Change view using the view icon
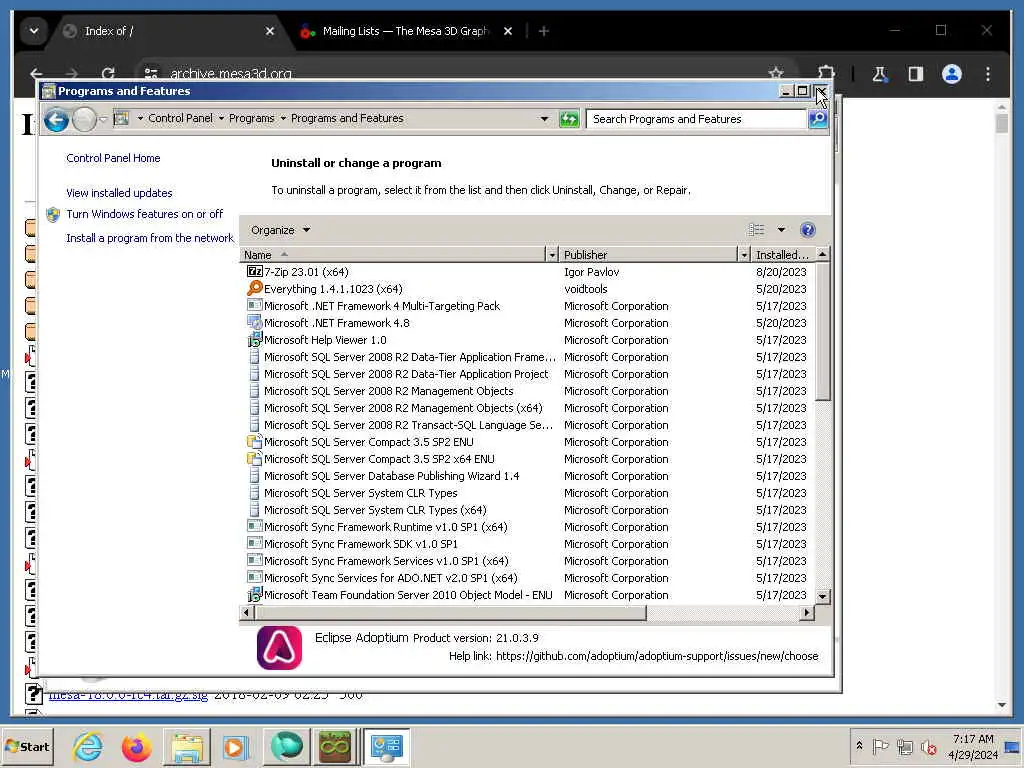 [756, 230]
